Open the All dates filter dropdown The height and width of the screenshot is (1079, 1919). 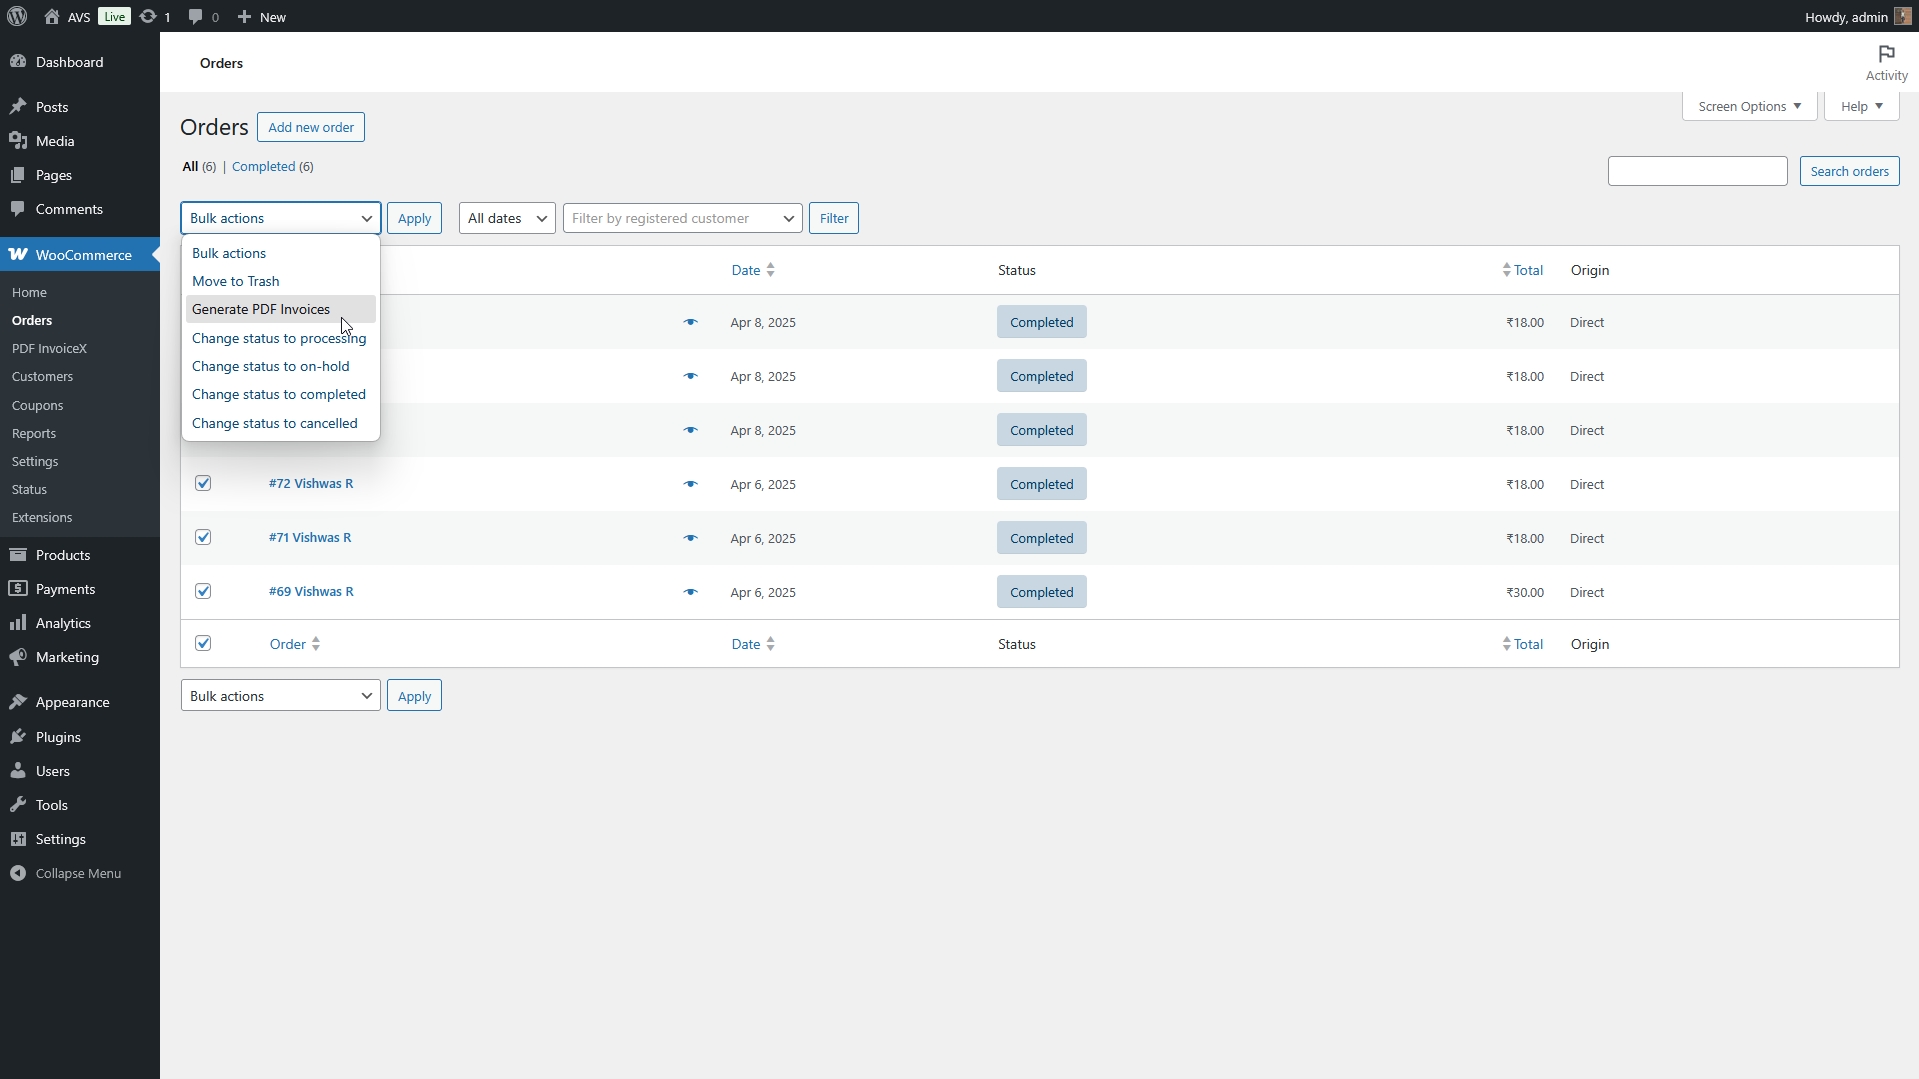tap(507, 218)
